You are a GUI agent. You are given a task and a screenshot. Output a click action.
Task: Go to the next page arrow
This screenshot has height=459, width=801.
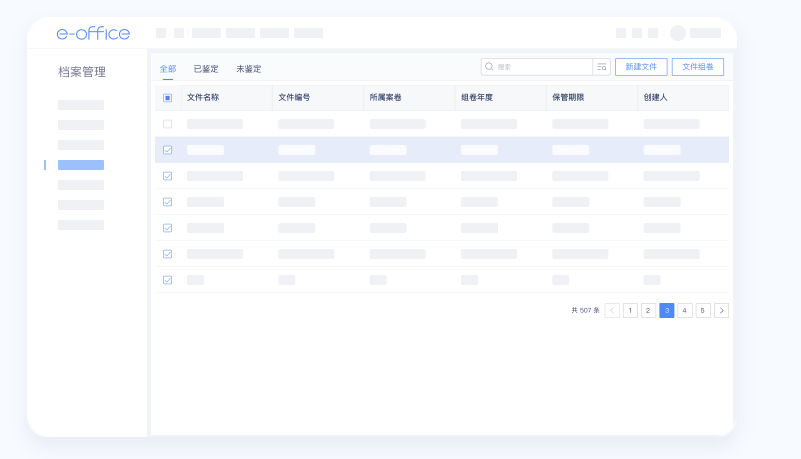[x=721, y=310]
